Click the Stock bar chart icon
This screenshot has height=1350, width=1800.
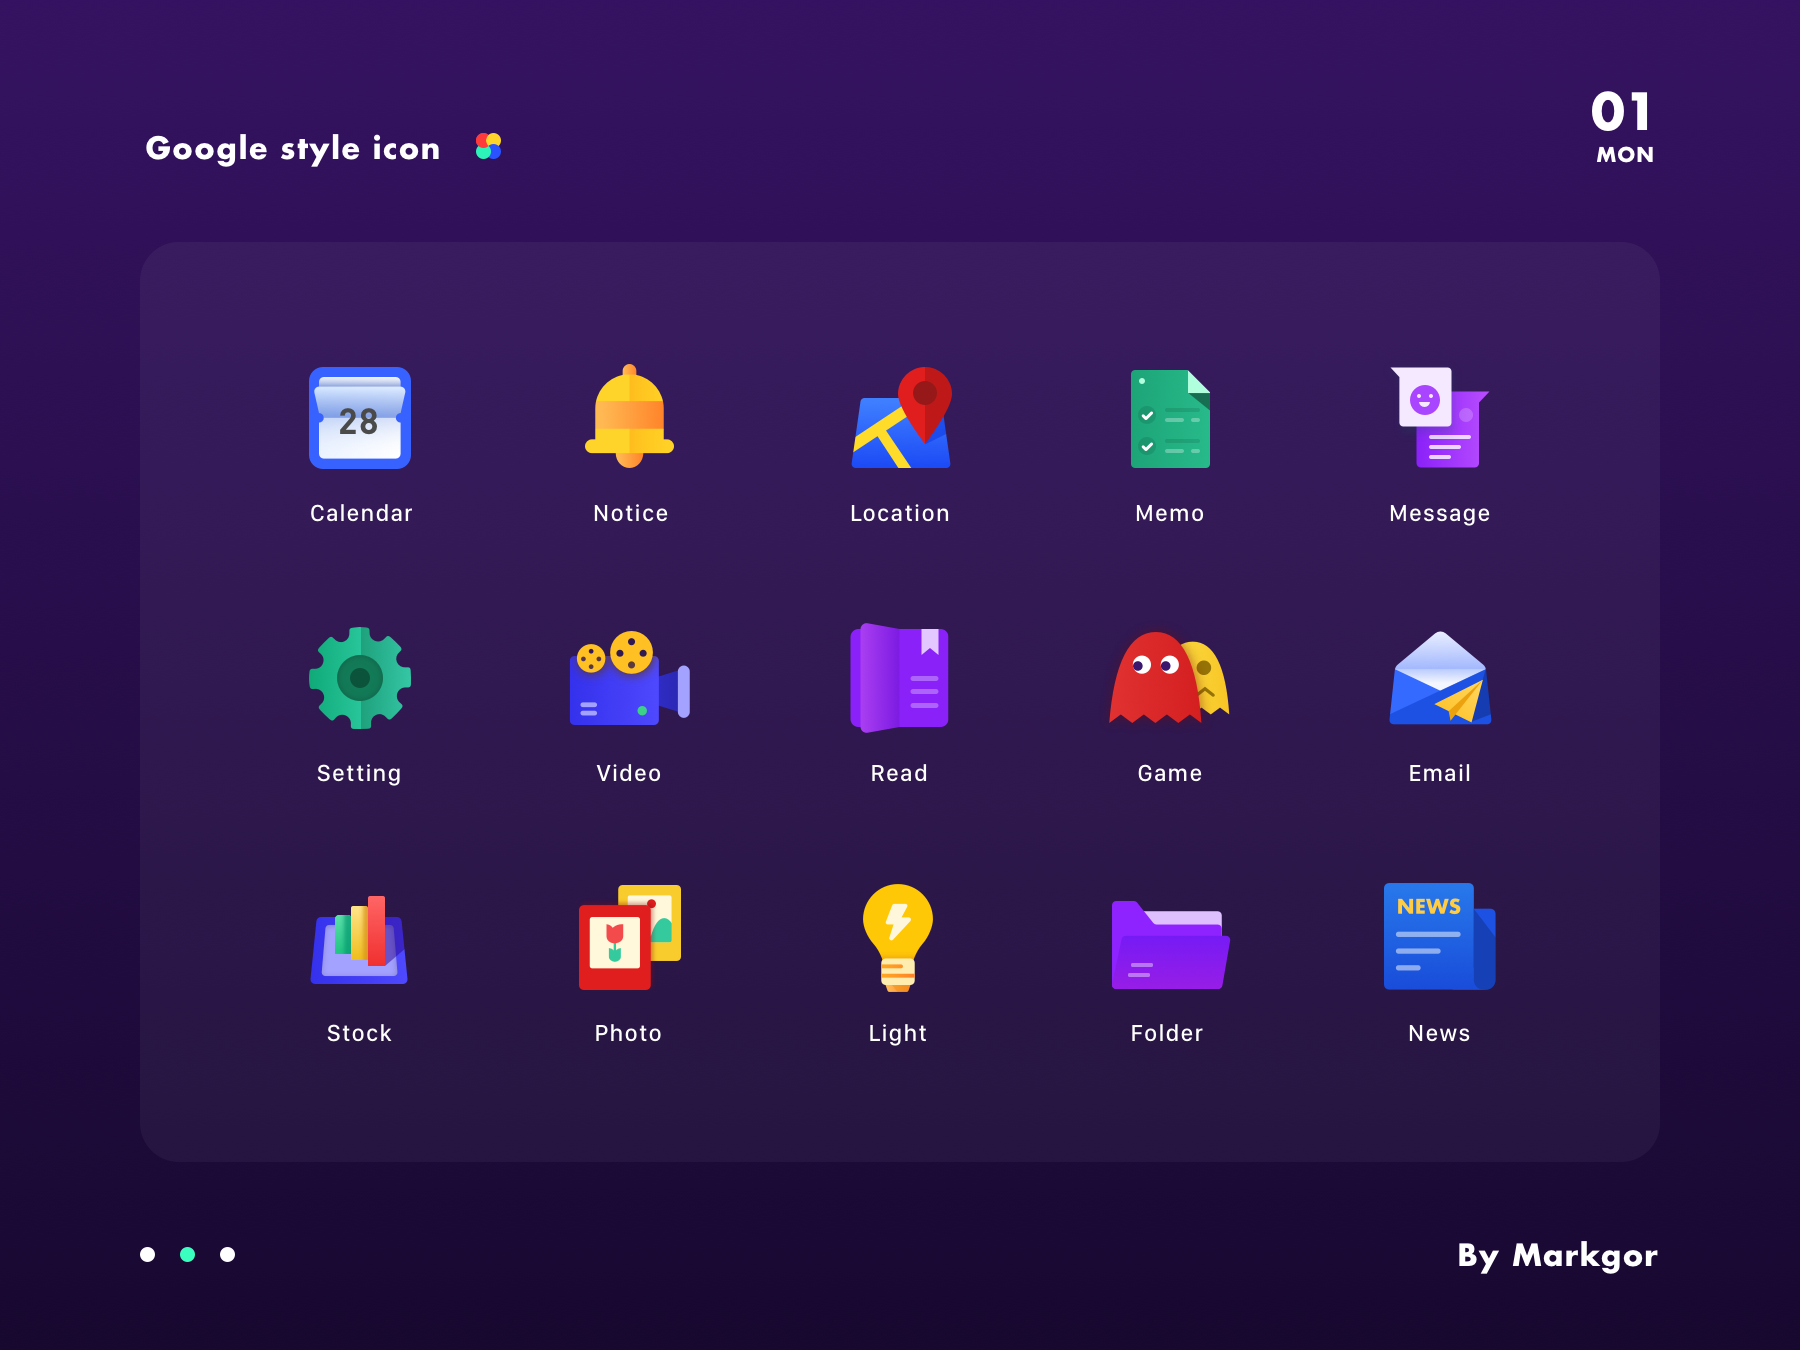coord(359,940)
